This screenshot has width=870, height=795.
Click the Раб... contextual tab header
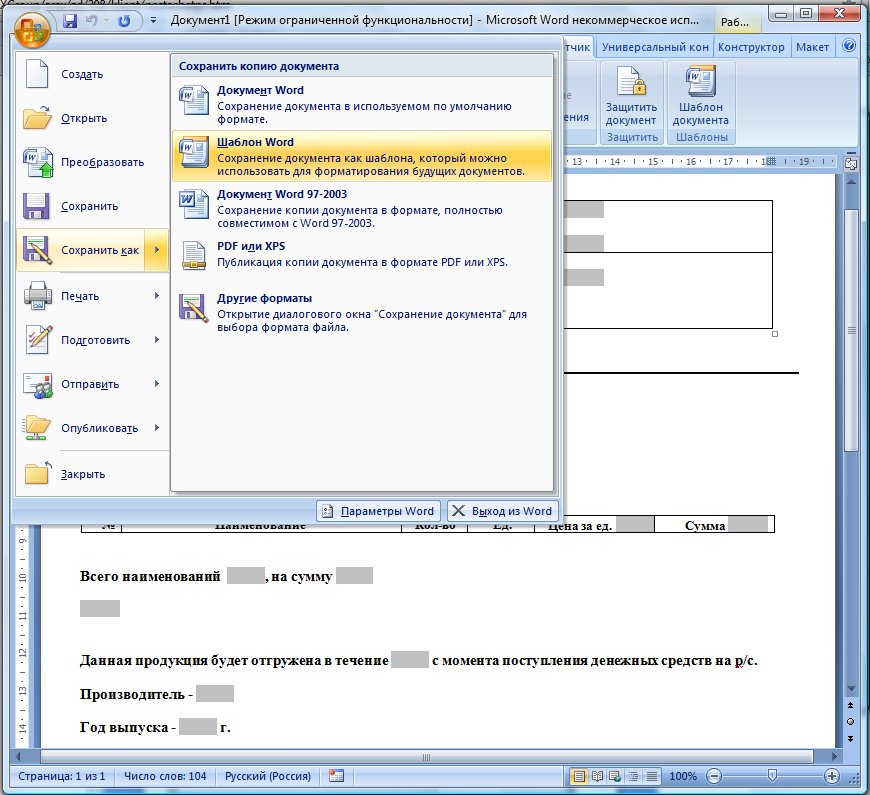(x=735, y=22)
